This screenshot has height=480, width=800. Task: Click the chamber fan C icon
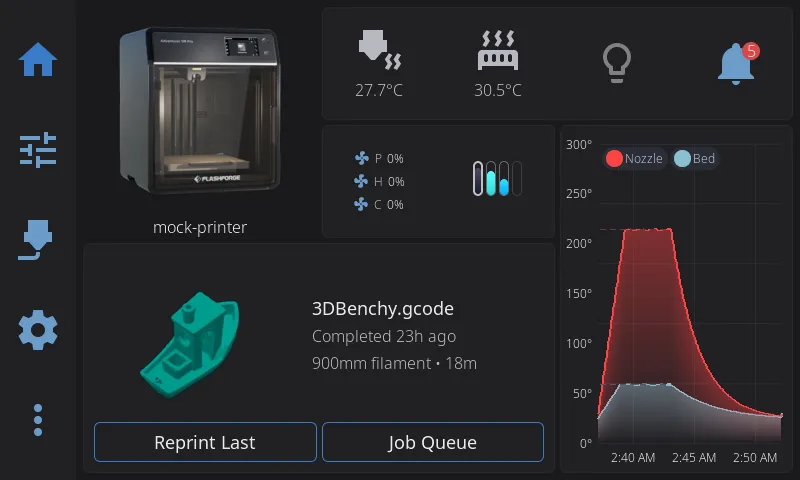[361, 205]
